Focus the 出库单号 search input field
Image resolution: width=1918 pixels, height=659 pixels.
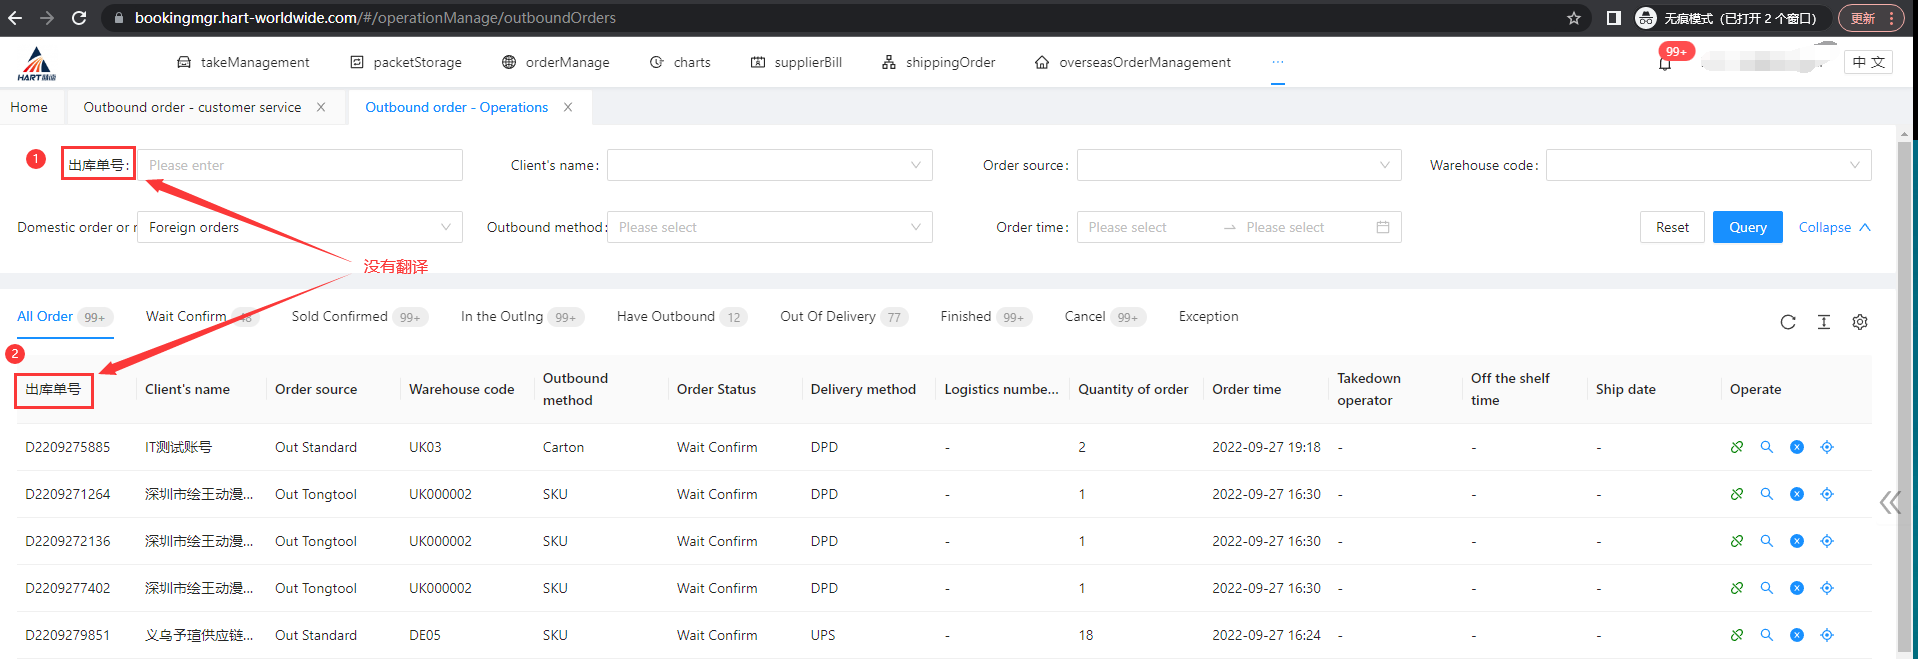[x=300, y=165]
